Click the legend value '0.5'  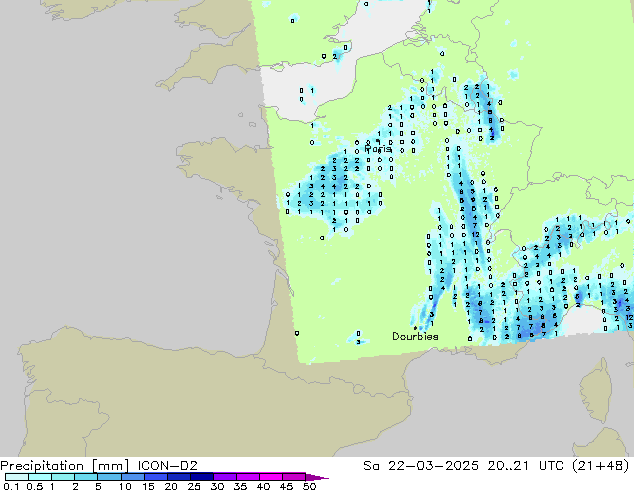[x=35, y=486]
